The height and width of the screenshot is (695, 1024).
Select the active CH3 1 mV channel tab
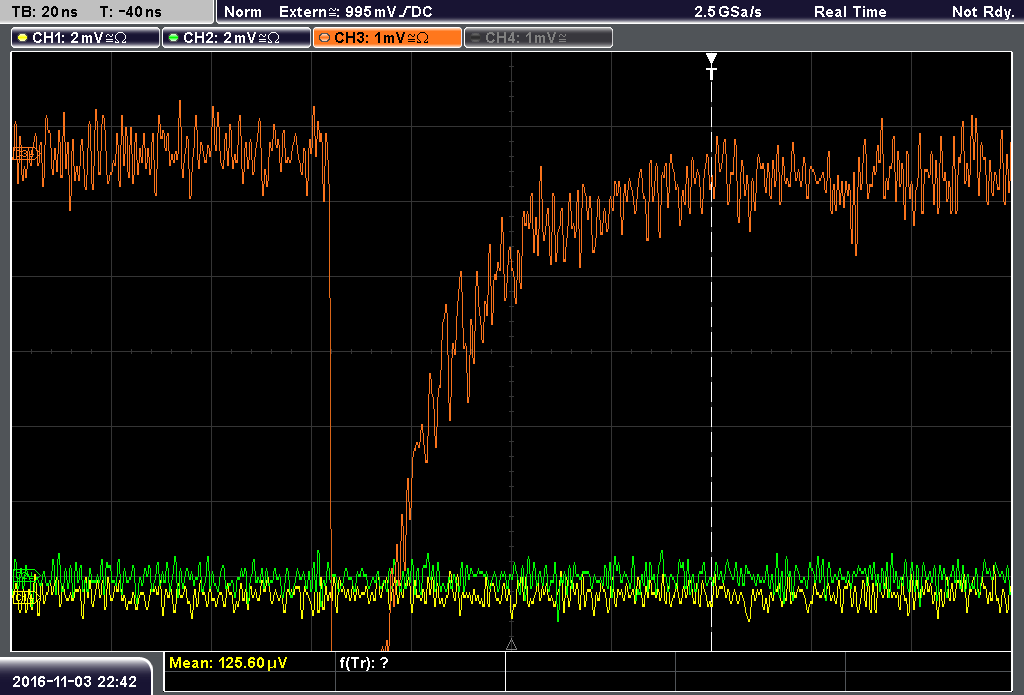coord(387,38)
